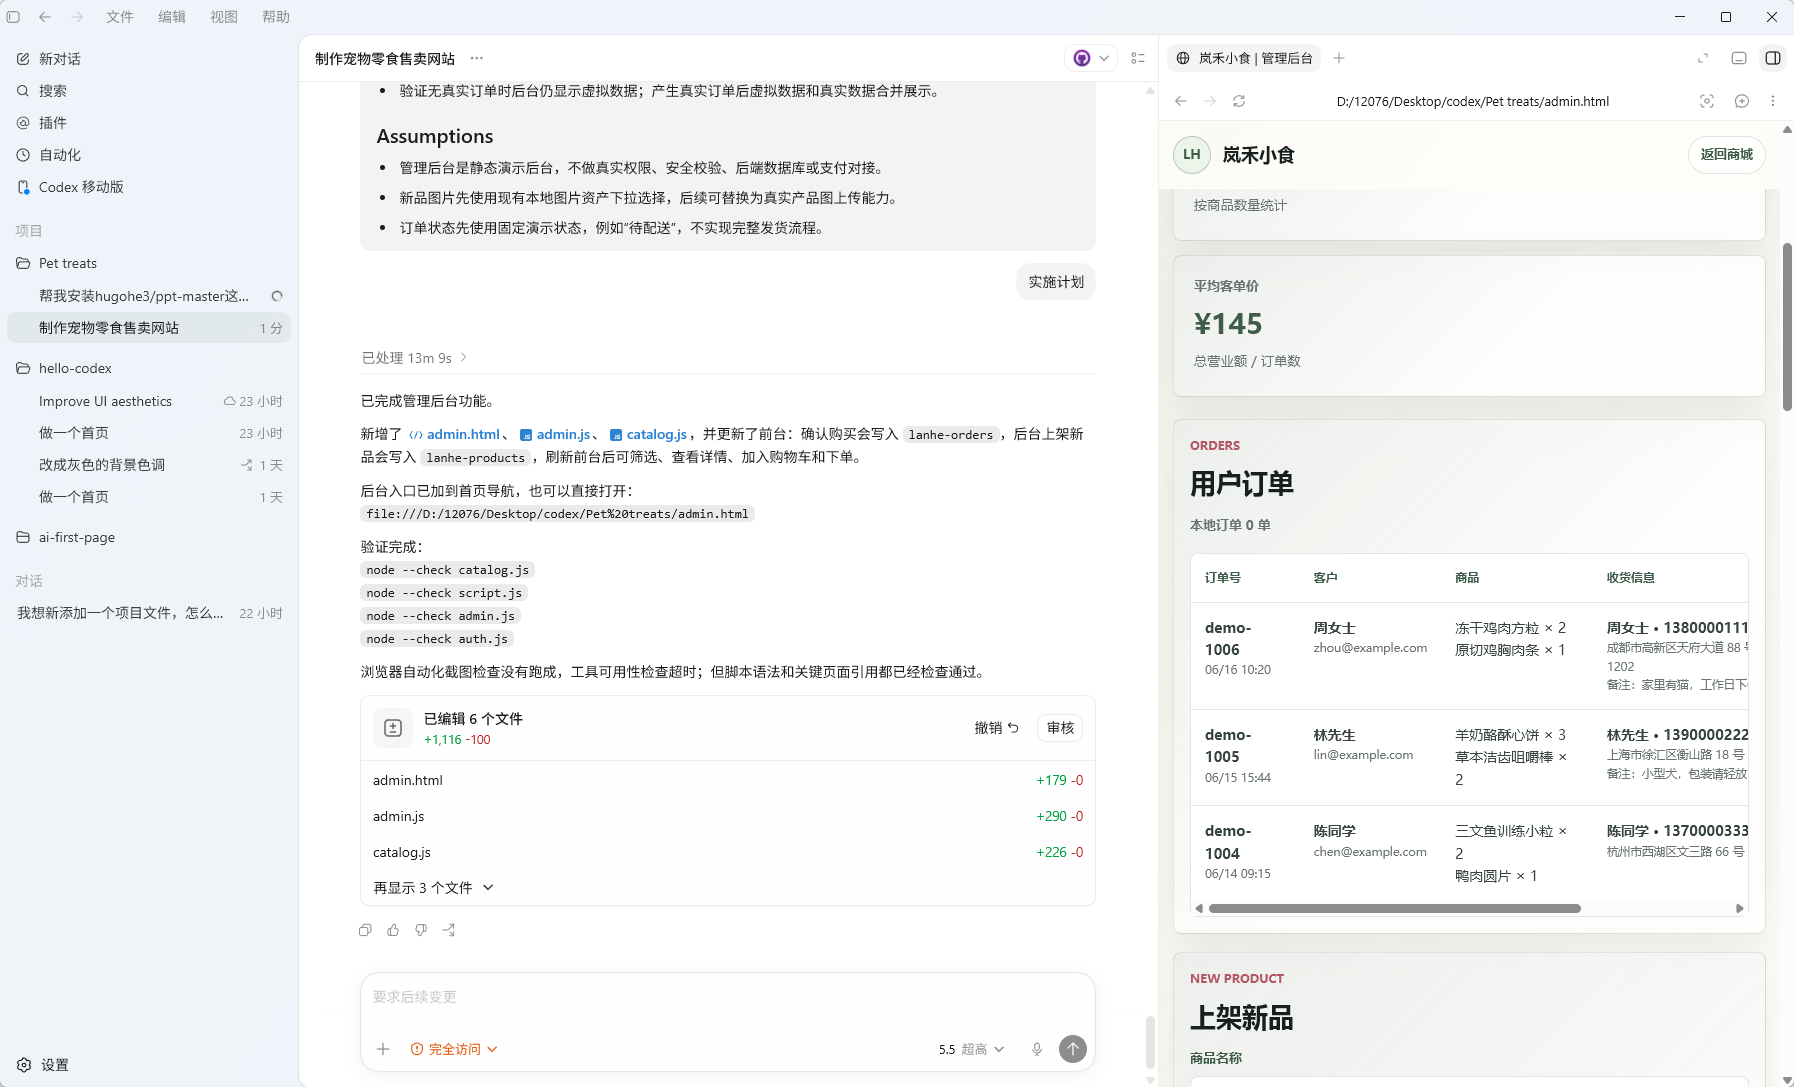Focus the 要求后续变更 input field
This screenshot has height=1087, width=1794.
(727, 997)
